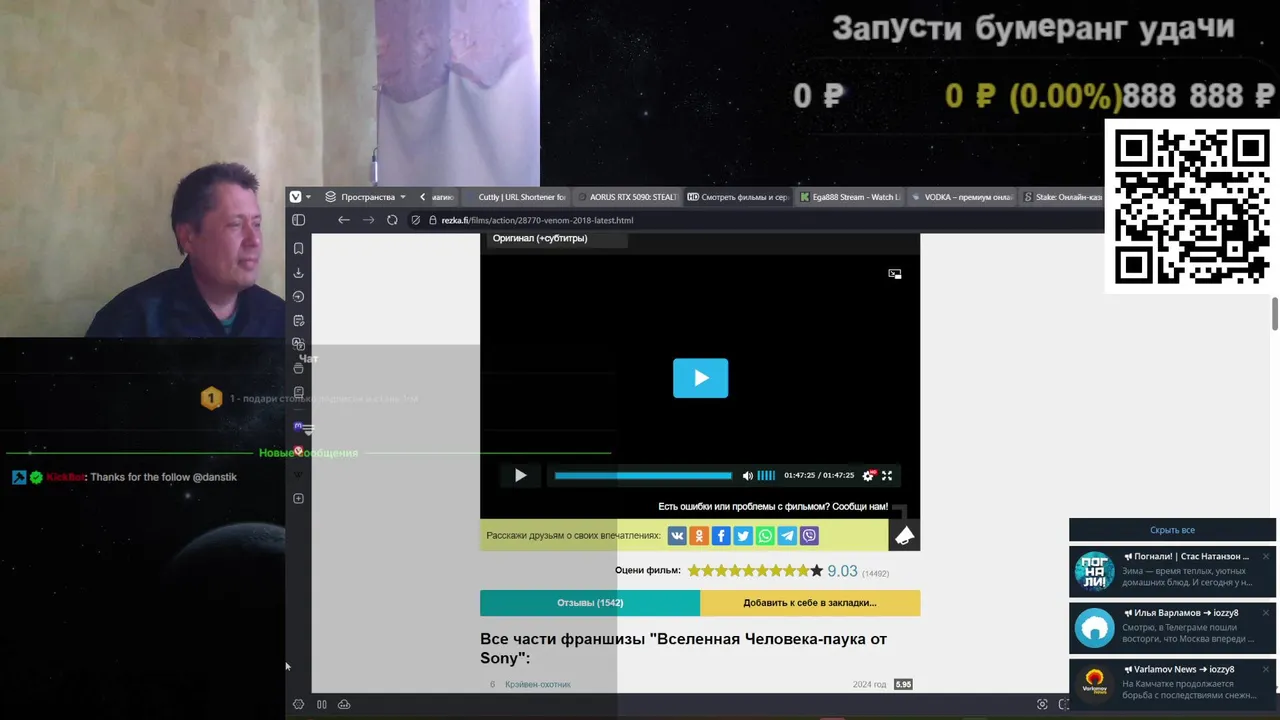Viewport: 1280px width, 720px height.
Task: Share the film on Odnoklassniki
Action: [x=699, y=536]
